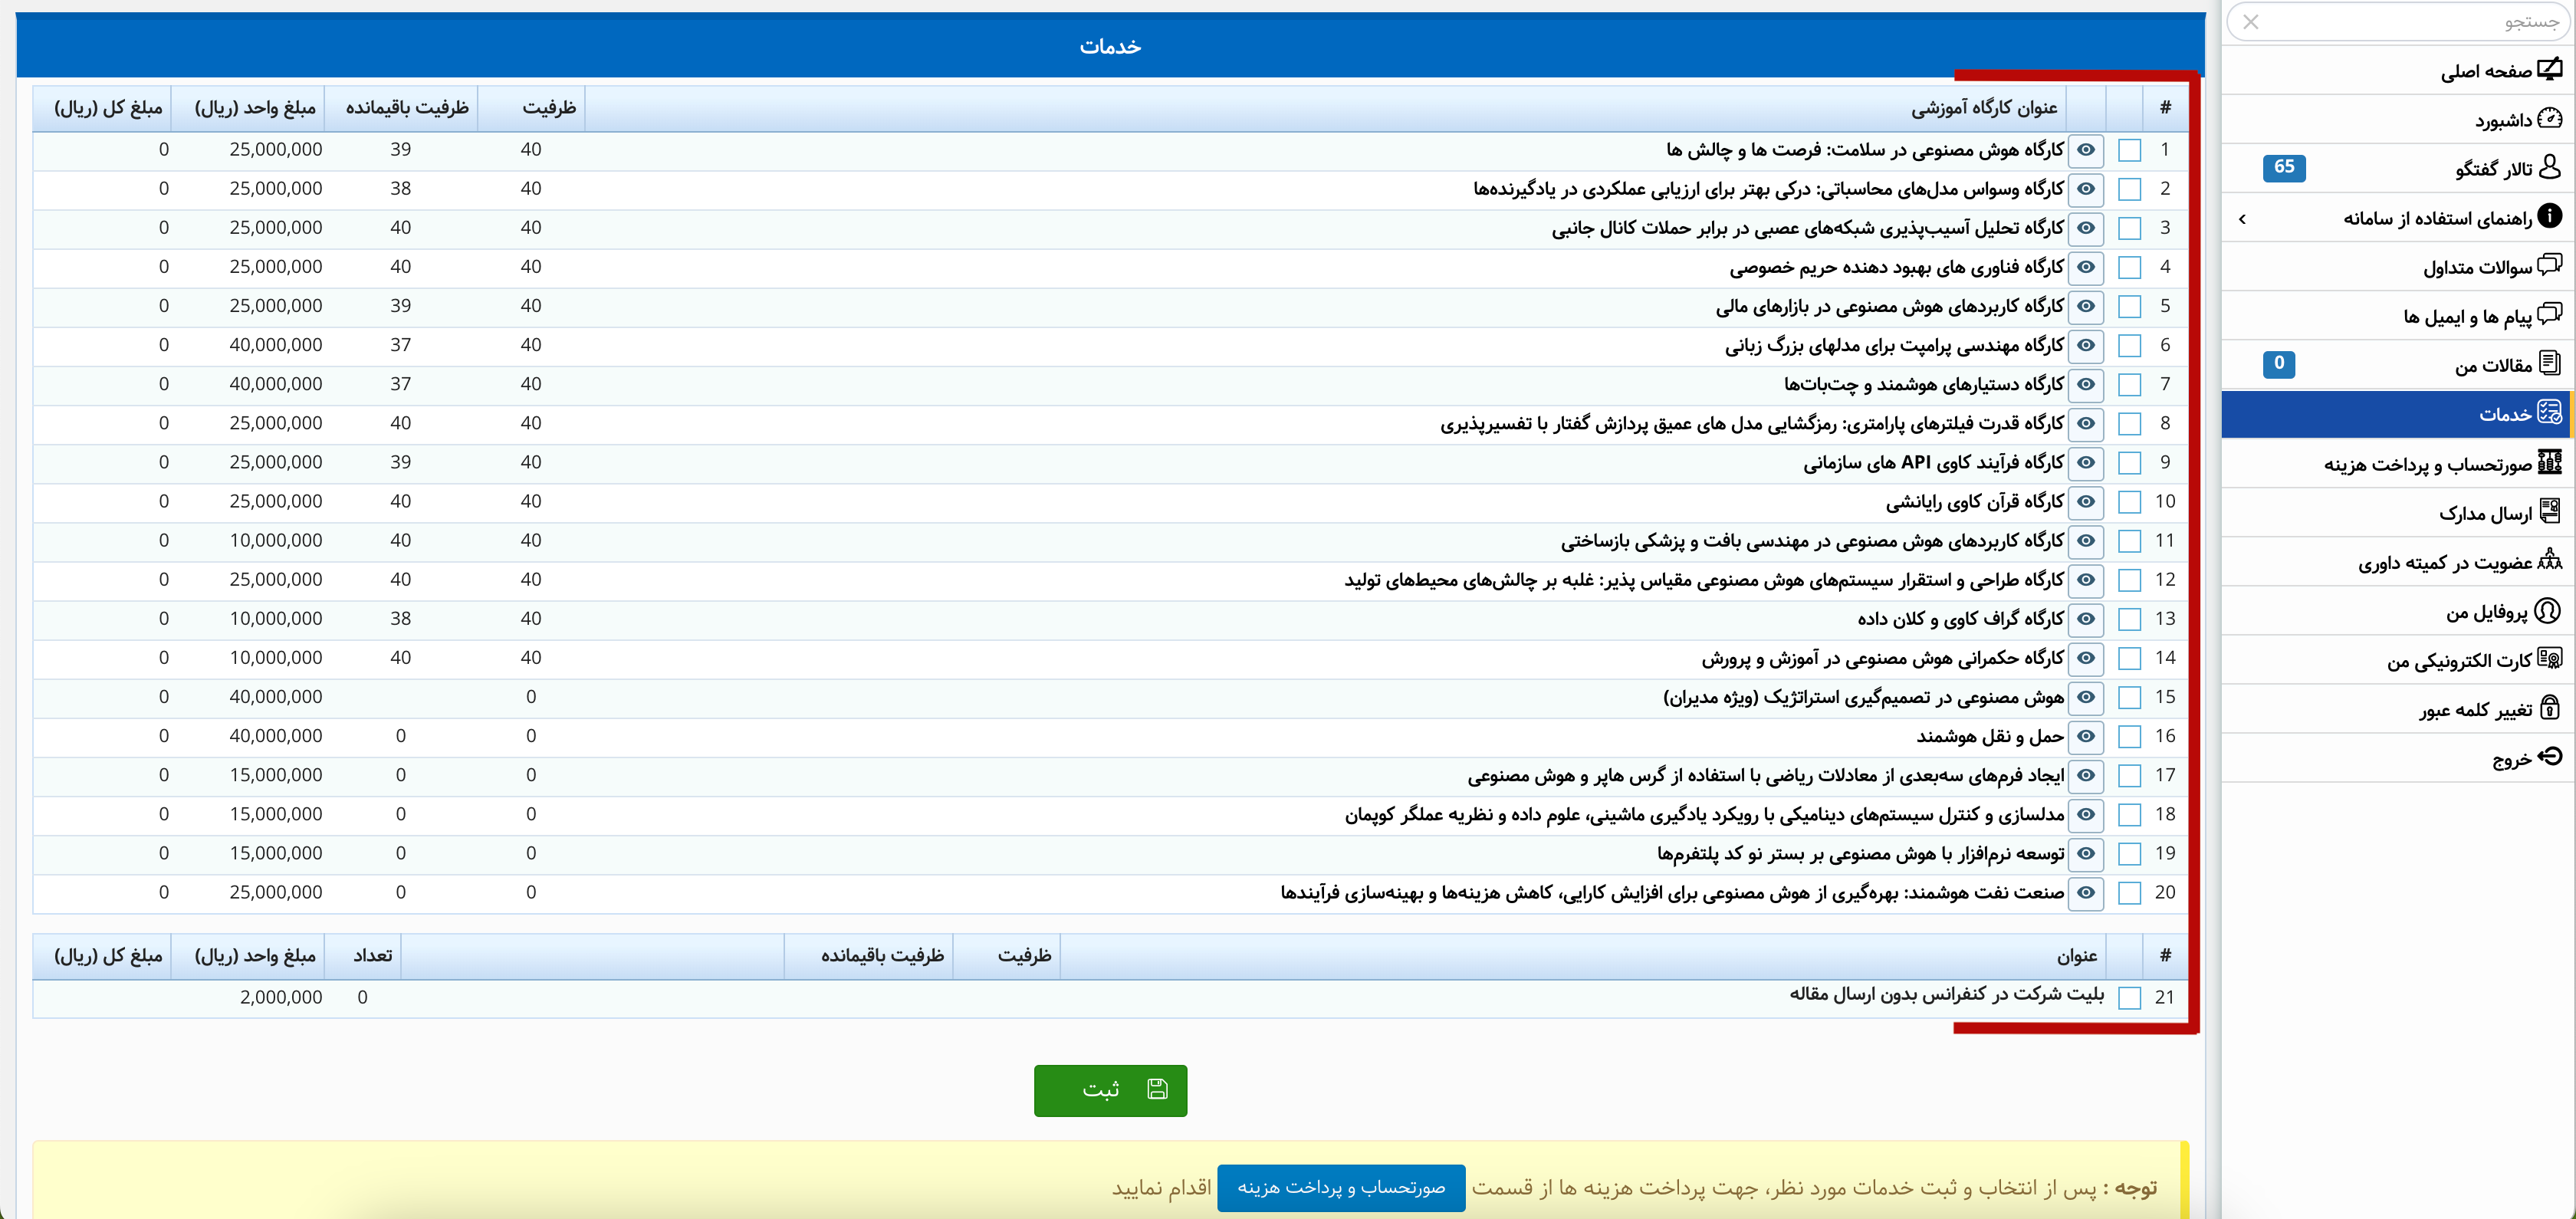Click blue invoice and payment link in notice
Image resolution: width=2576 pixels, height=1219 pixels.
point(1340,1187)
